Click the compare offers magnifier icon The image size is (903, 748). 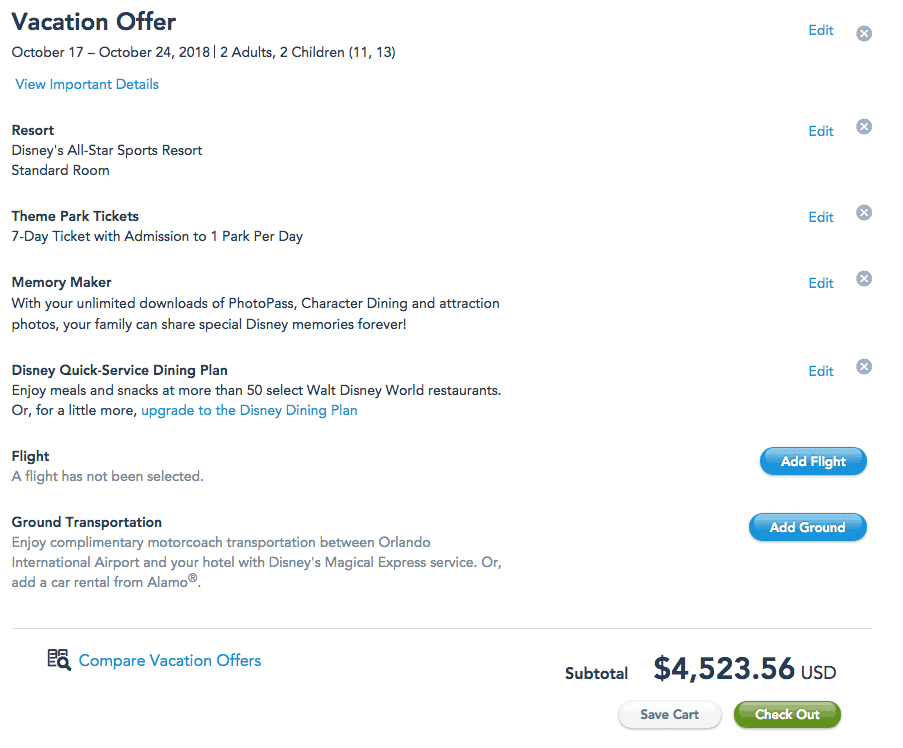(x=59, y=659)
